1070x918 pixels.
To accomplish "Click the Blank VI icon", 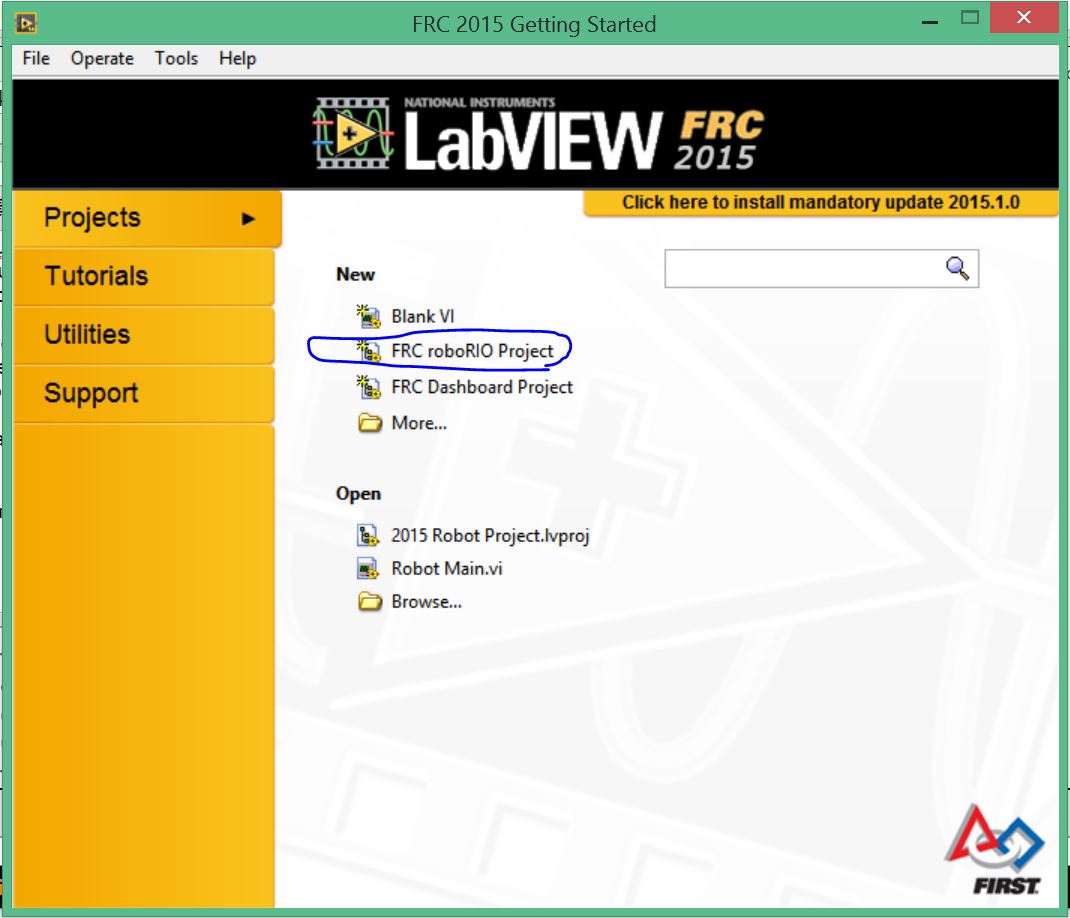I will click(x=368, y=316).
